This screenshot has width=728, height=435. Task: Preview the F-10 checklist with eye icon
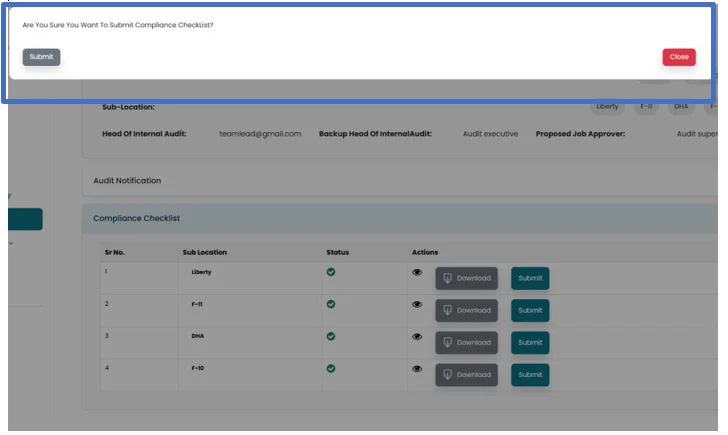tap(417, 369)
